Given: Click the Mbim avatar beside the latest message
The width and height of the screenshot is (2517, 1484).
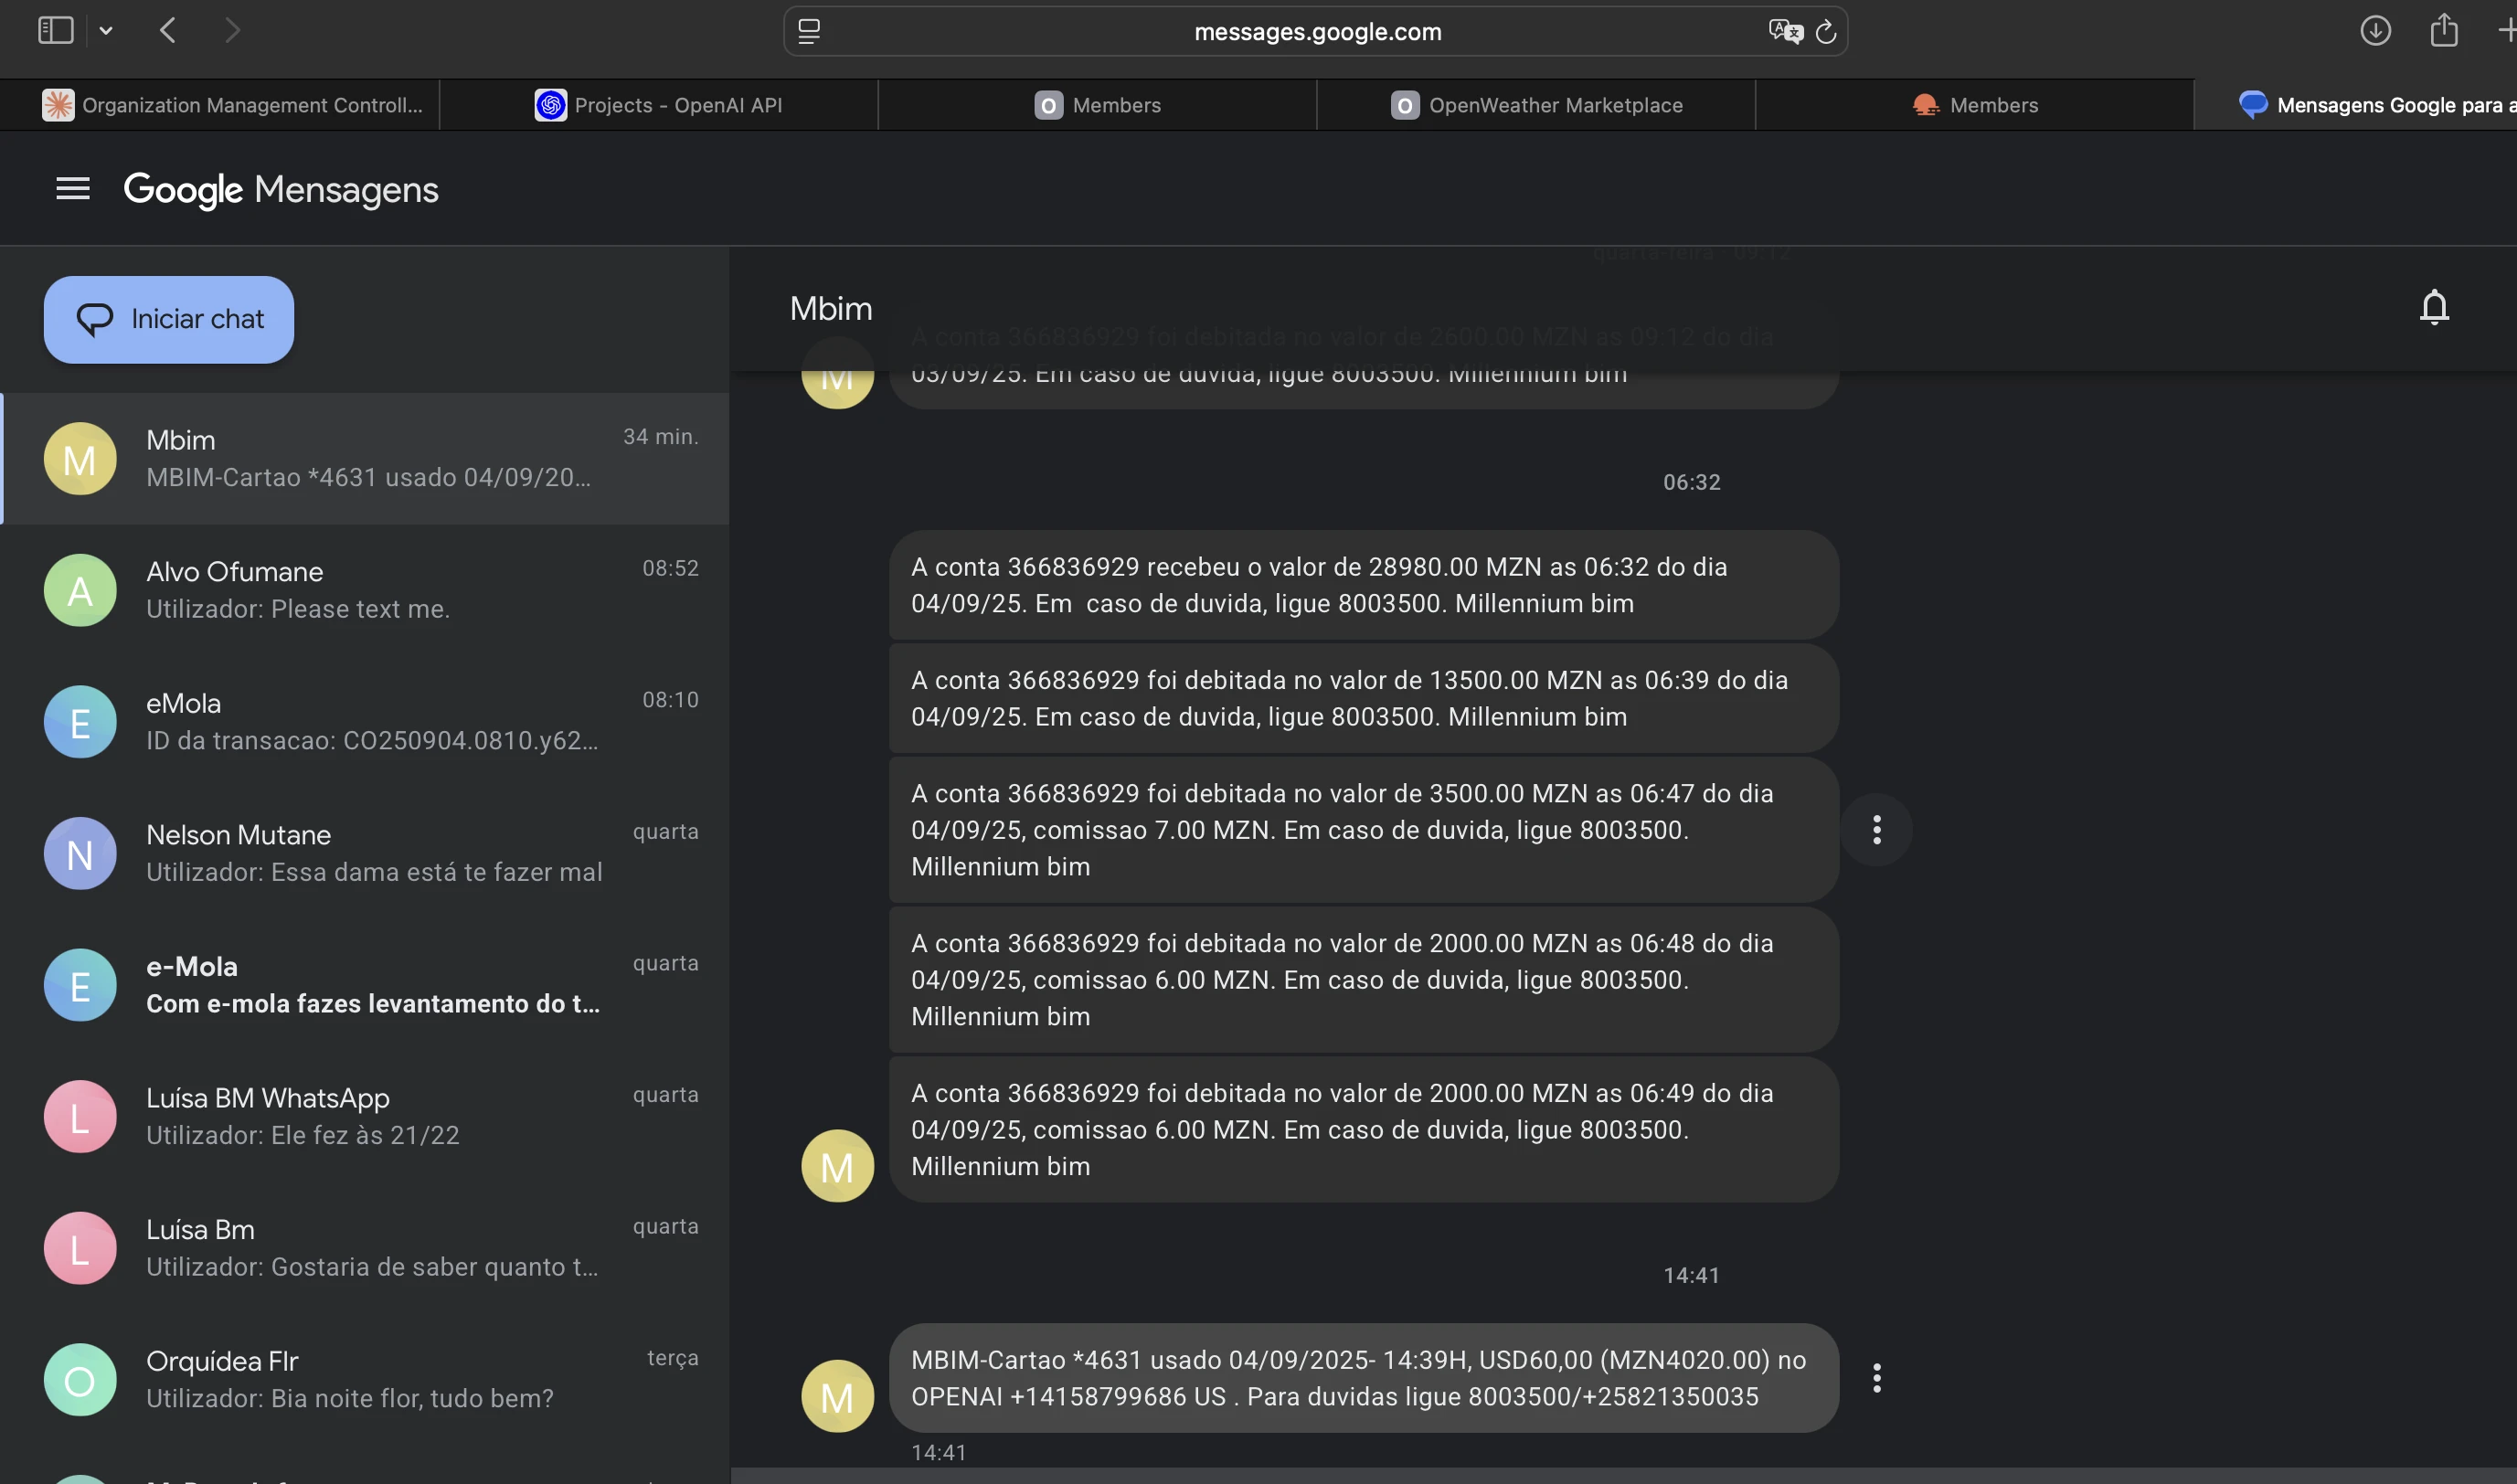Looking at the screenshot, I should (837, 1396).
